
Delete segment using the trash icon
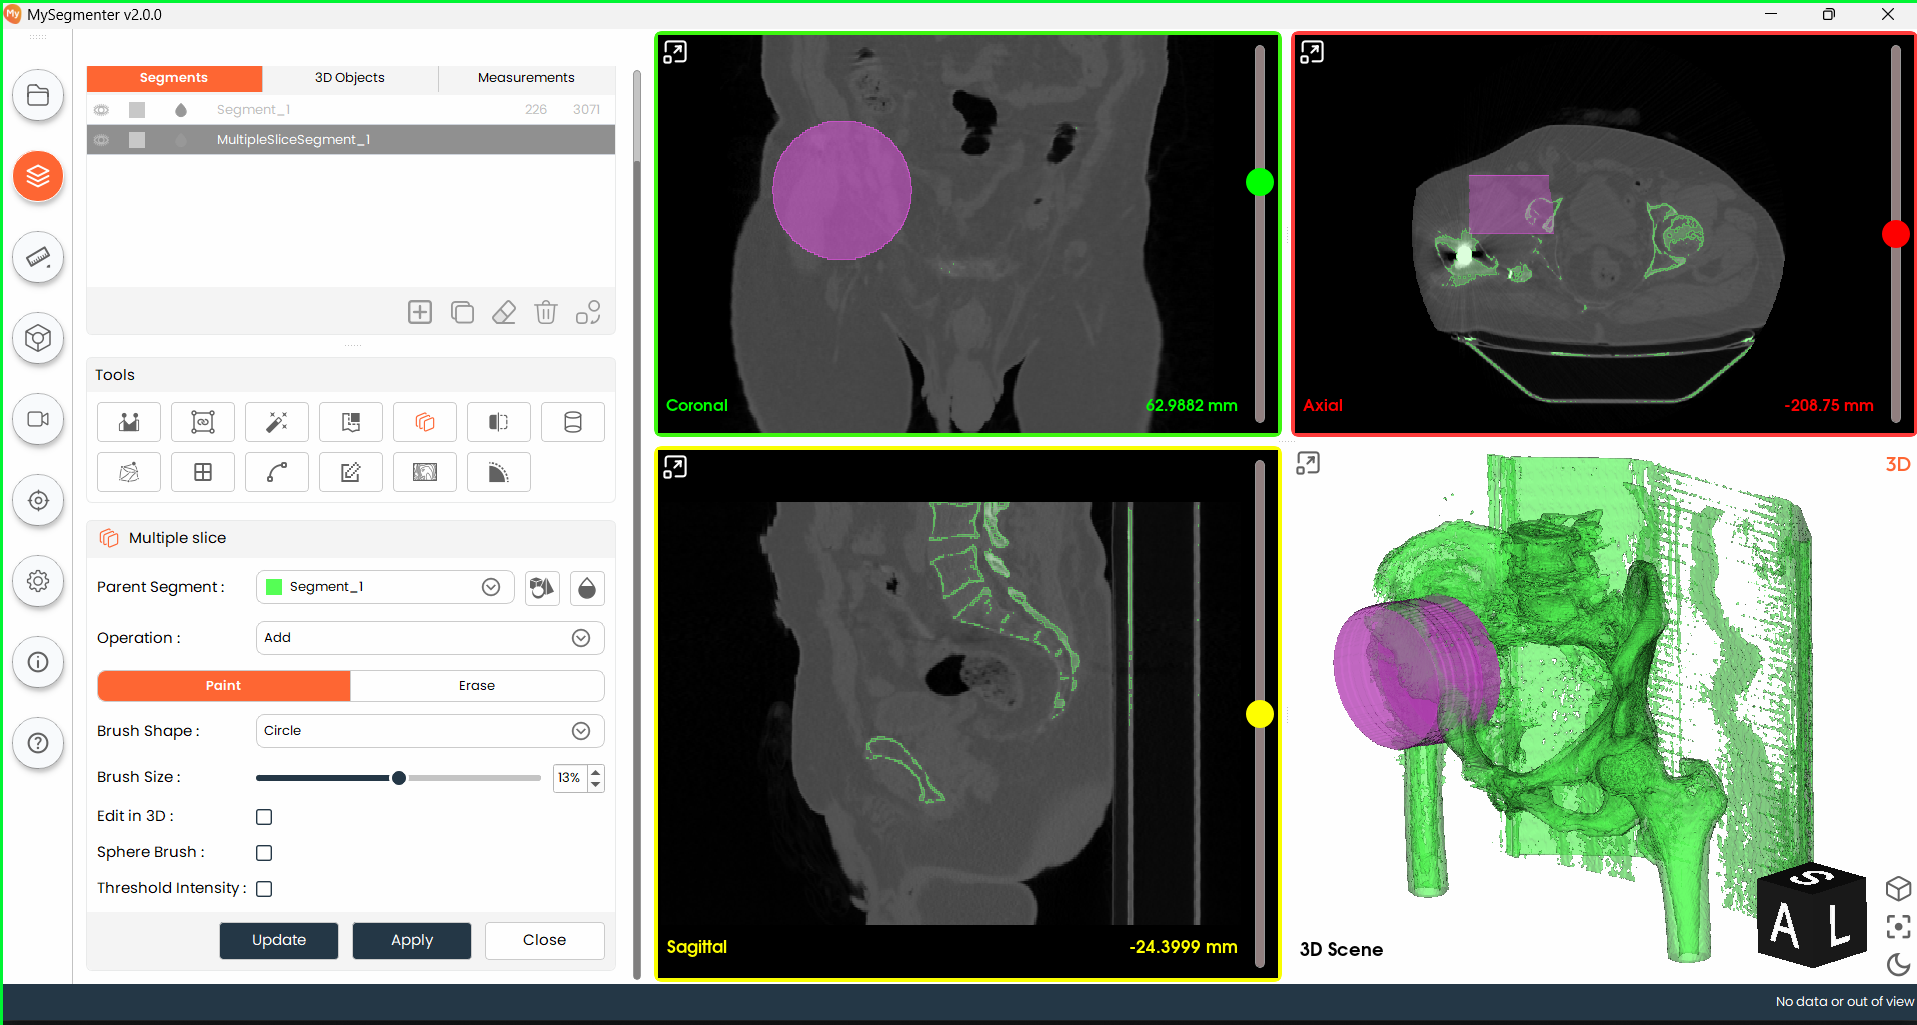[x=546, y=312]
